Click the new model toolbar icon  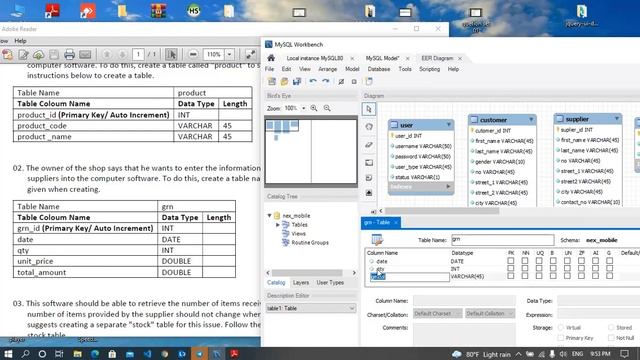coord(272,81)
